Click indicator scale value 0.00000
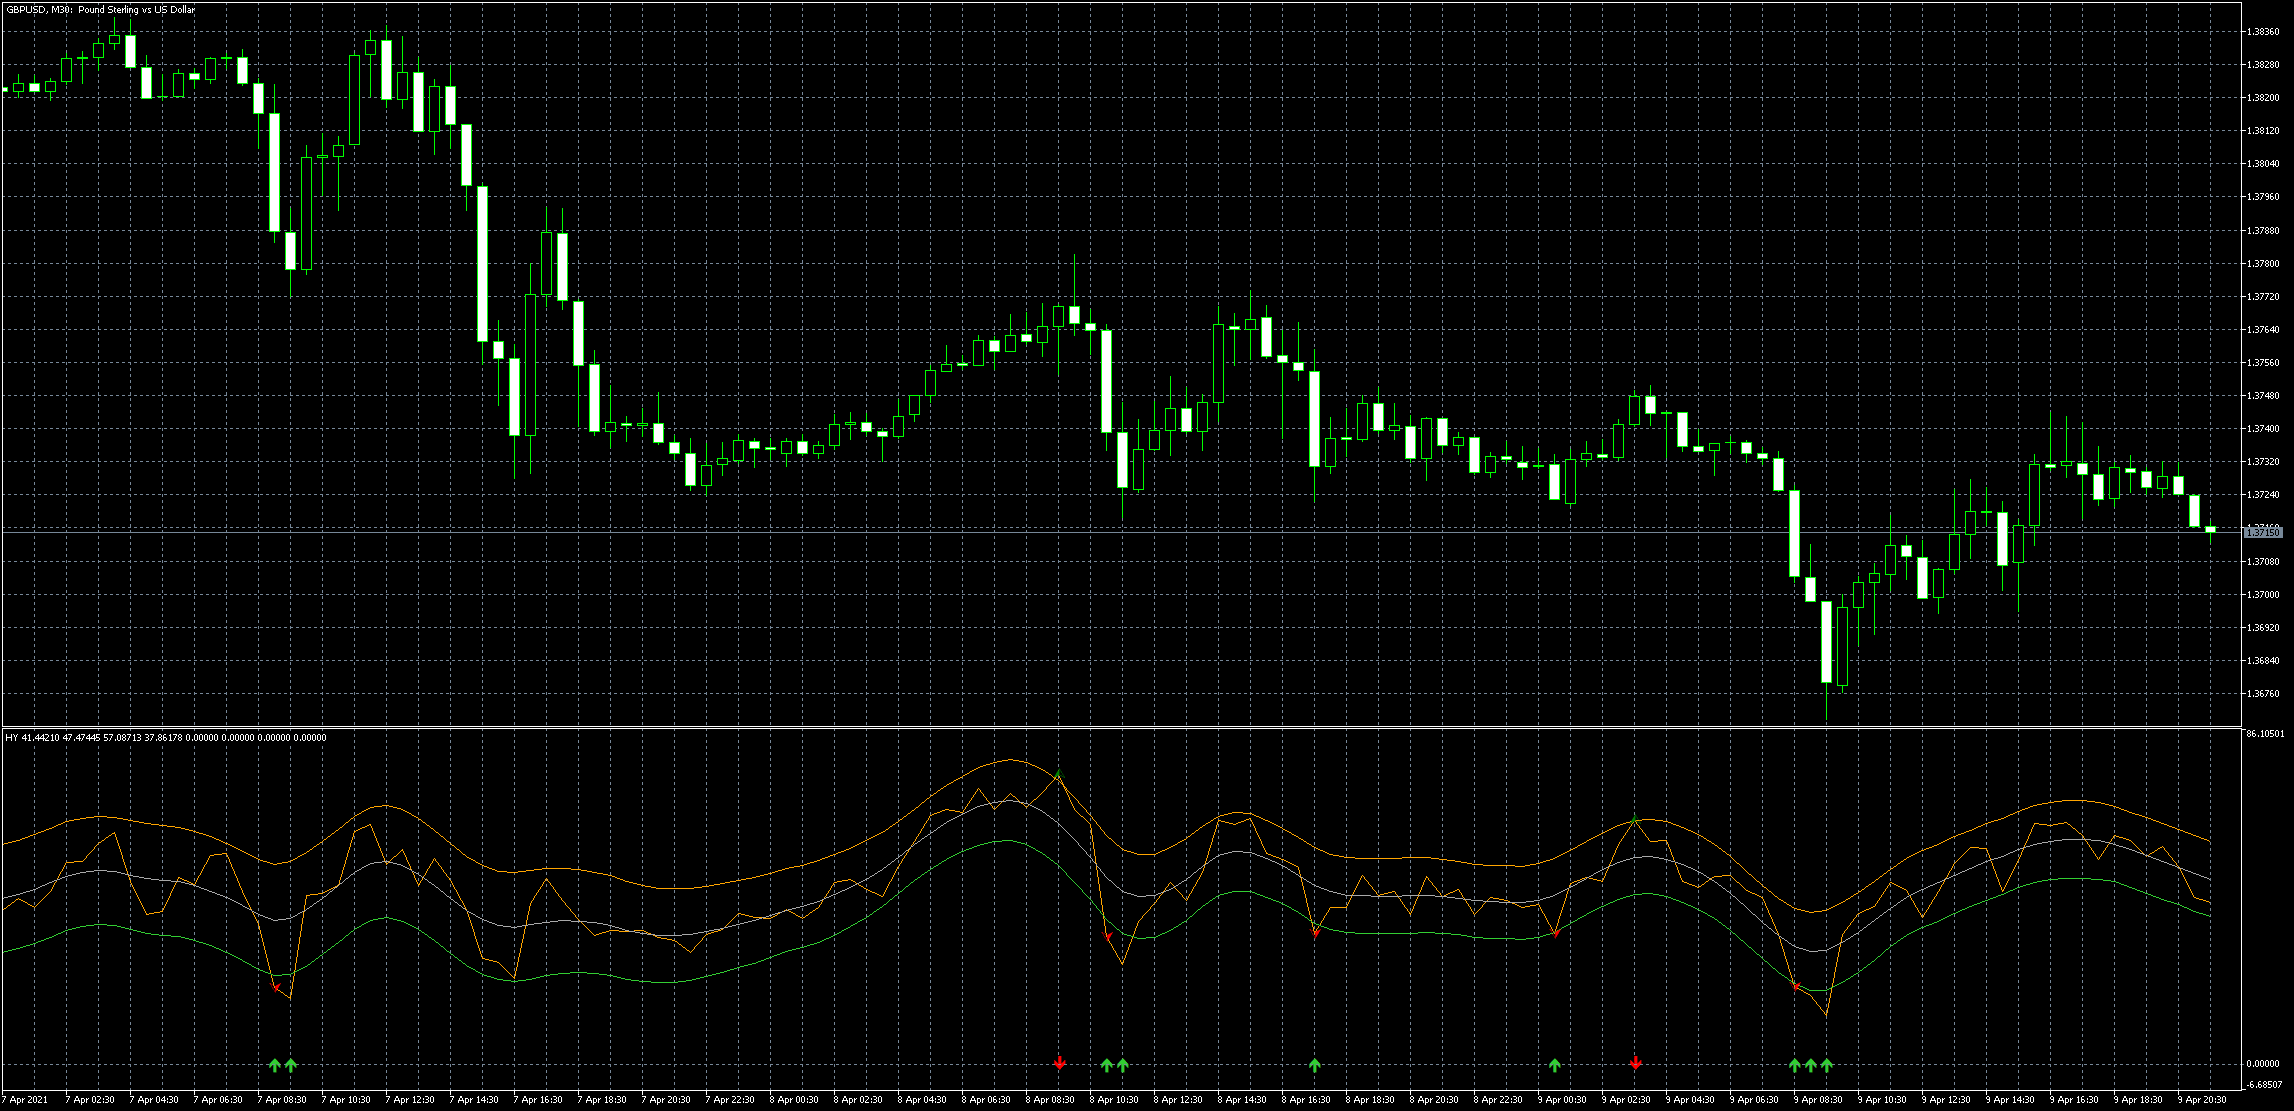The width and height of the screenshot is (2294, 1111). point(2263,1064)
